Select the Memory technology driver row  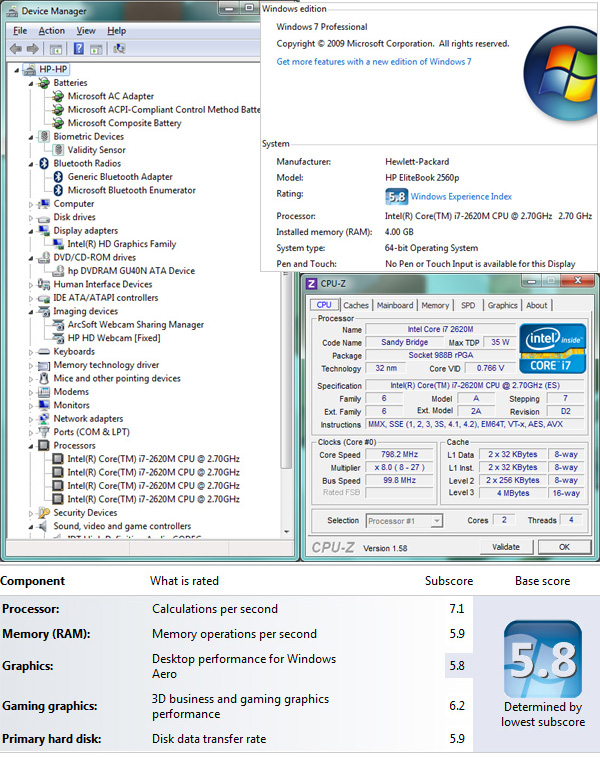(106, 365)
